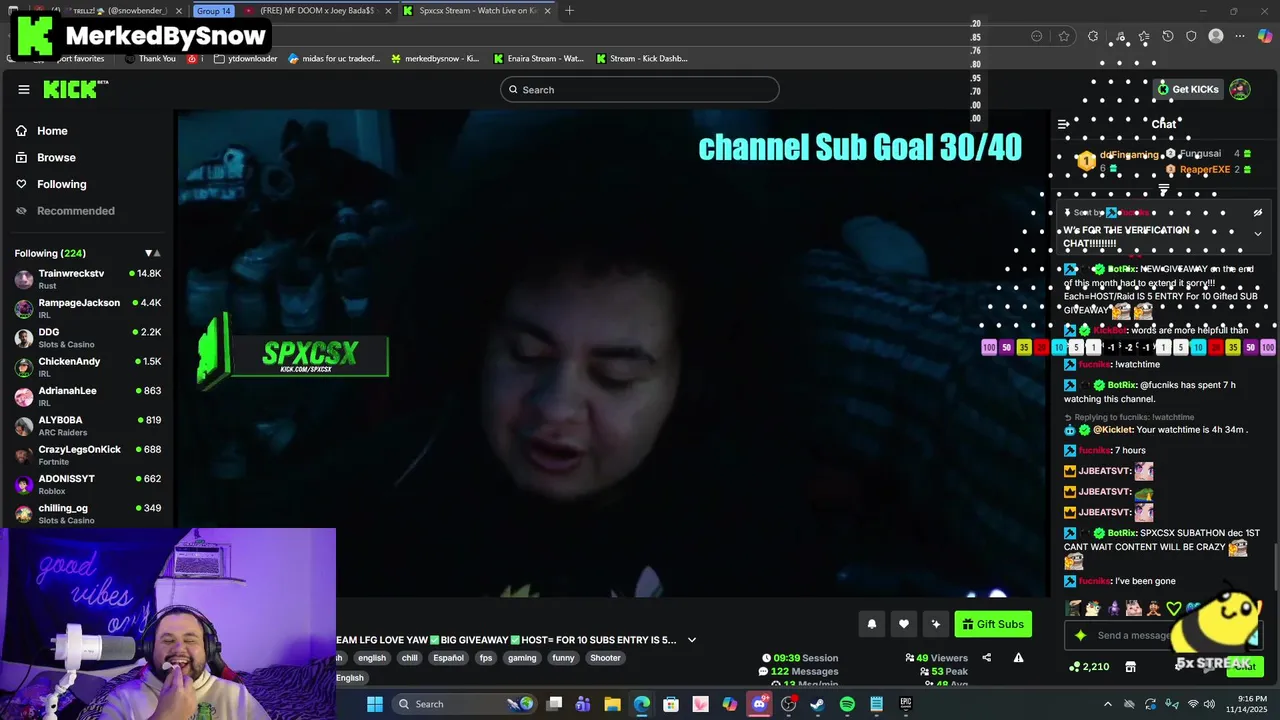
Task: Go to the Kick logo home
Action: pyautogui.click(x=75, y=90)
